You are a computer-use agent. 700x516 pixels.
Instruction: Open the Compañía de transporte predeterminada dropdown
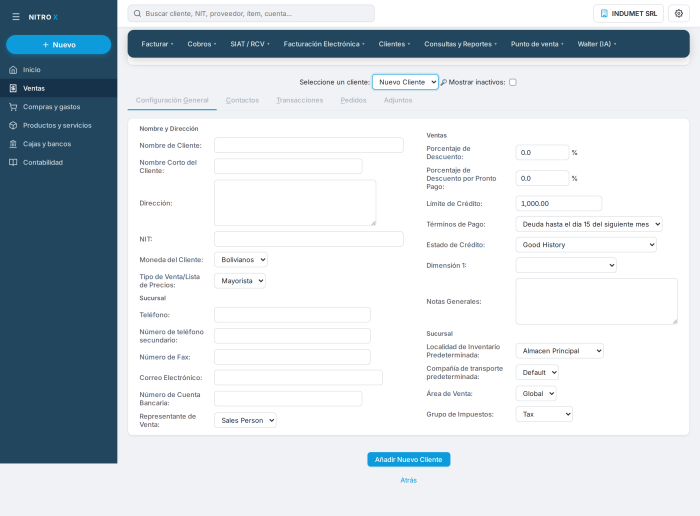(537, 372)
